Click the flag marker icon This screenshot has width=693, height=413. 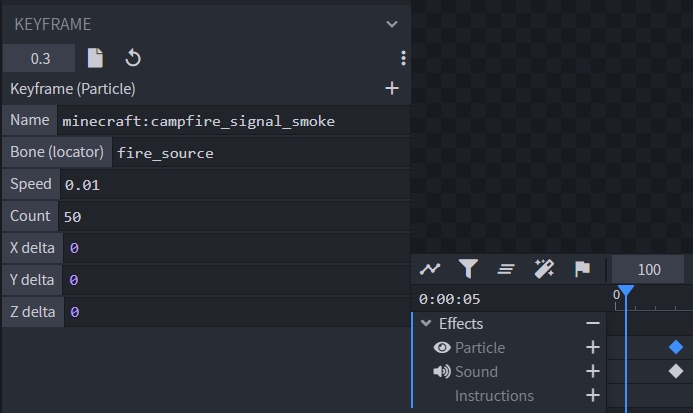point(582,269)
